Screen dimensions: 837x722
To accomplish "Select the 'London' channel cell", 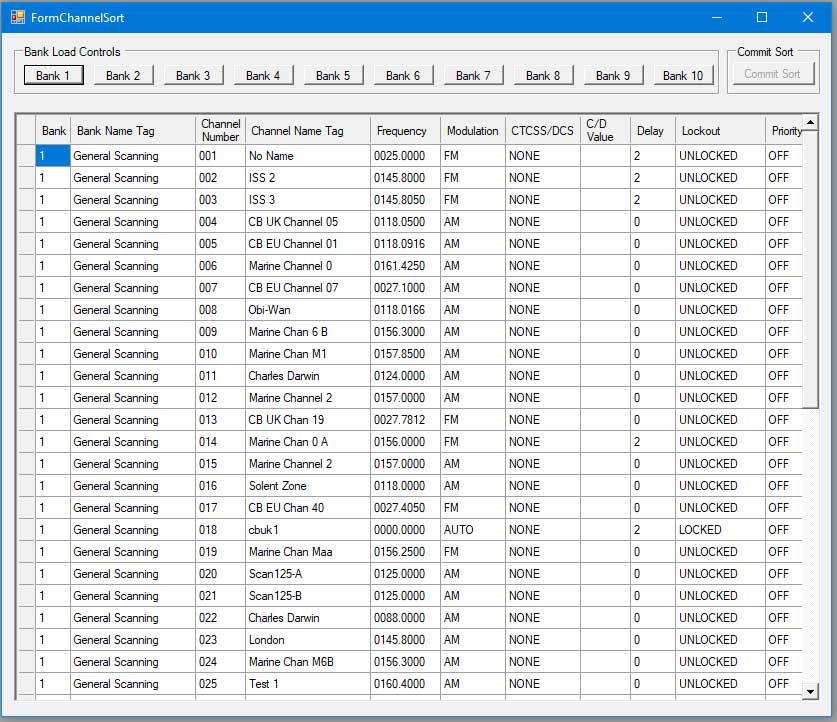I will [x=307, y=640].
